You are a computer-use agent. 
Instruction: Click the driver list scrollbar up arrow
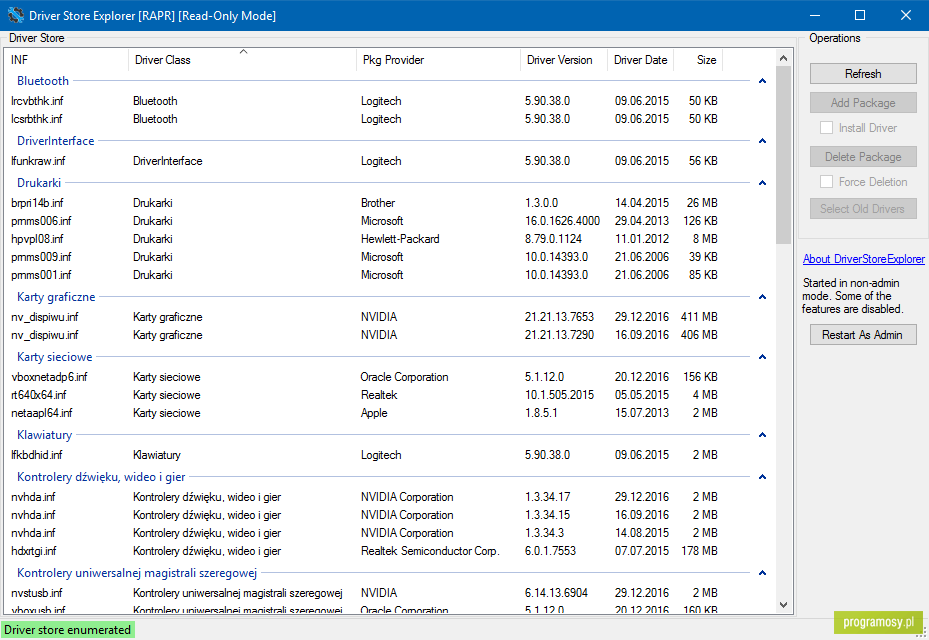[783, 58]
